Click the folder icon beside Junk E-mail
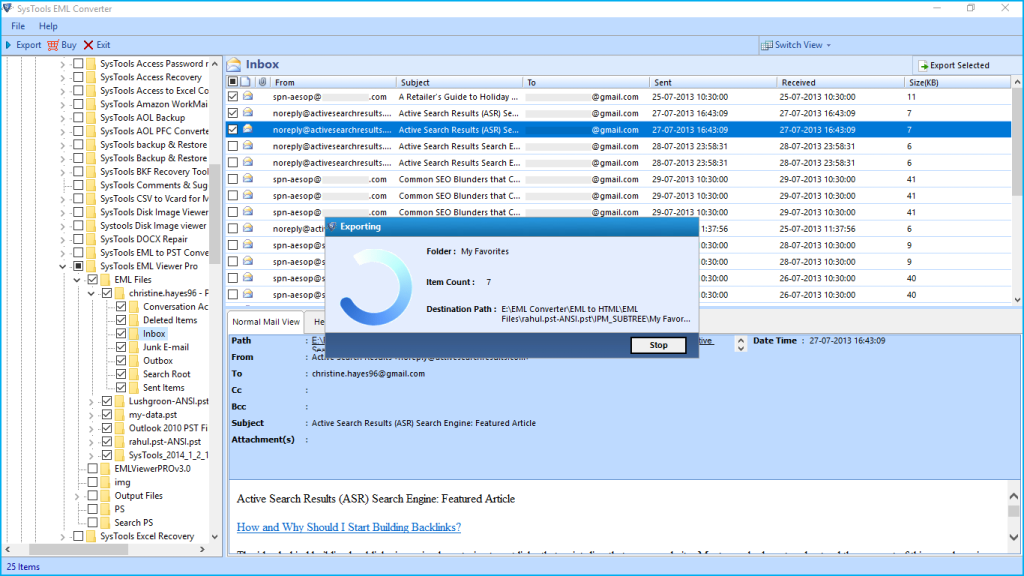Image resolution: width=1024 pixels, height=576 pixels. click(x=134, y=347)
